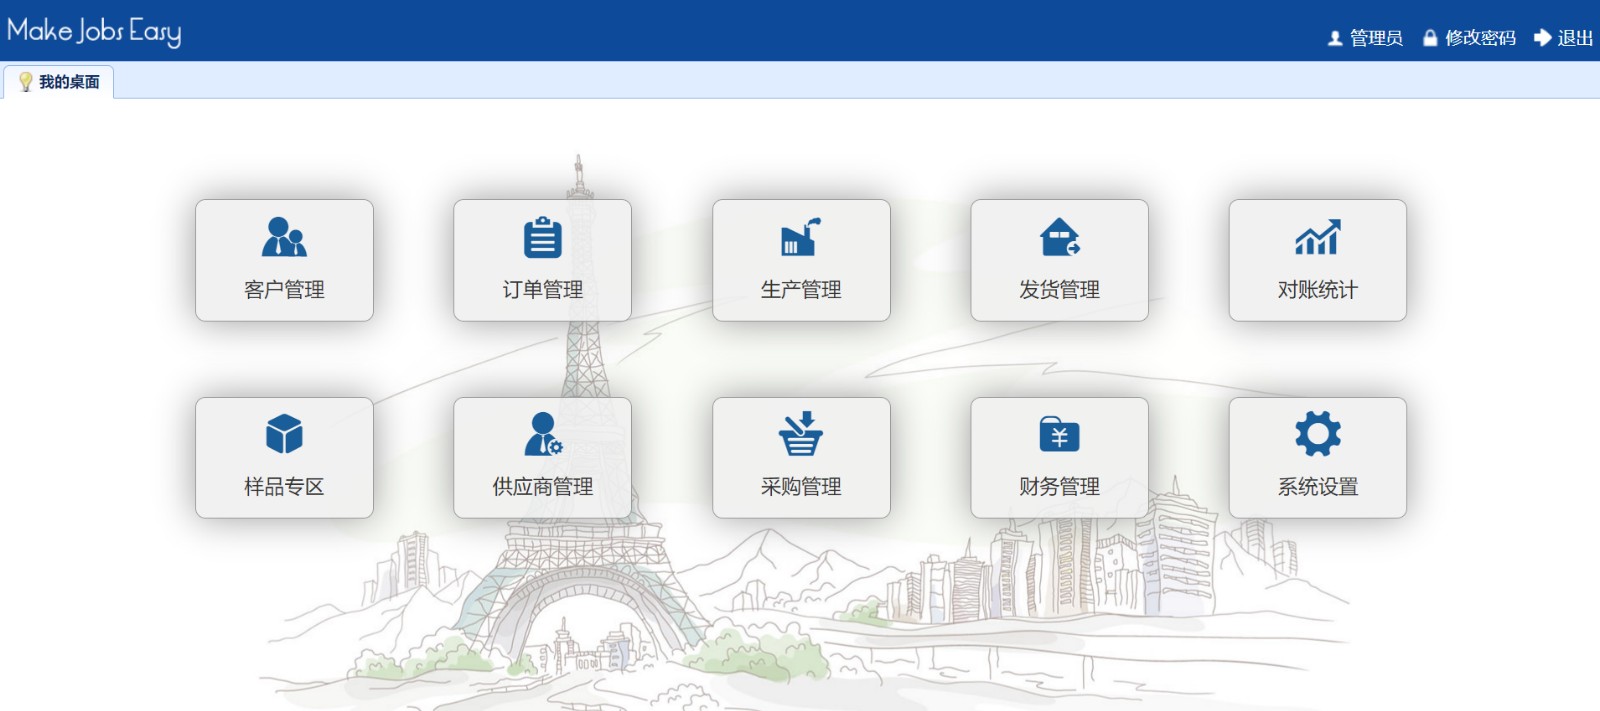Click the 系统设置 text label
Viewport: 1600px width, 711px height.
point(1317,487)
